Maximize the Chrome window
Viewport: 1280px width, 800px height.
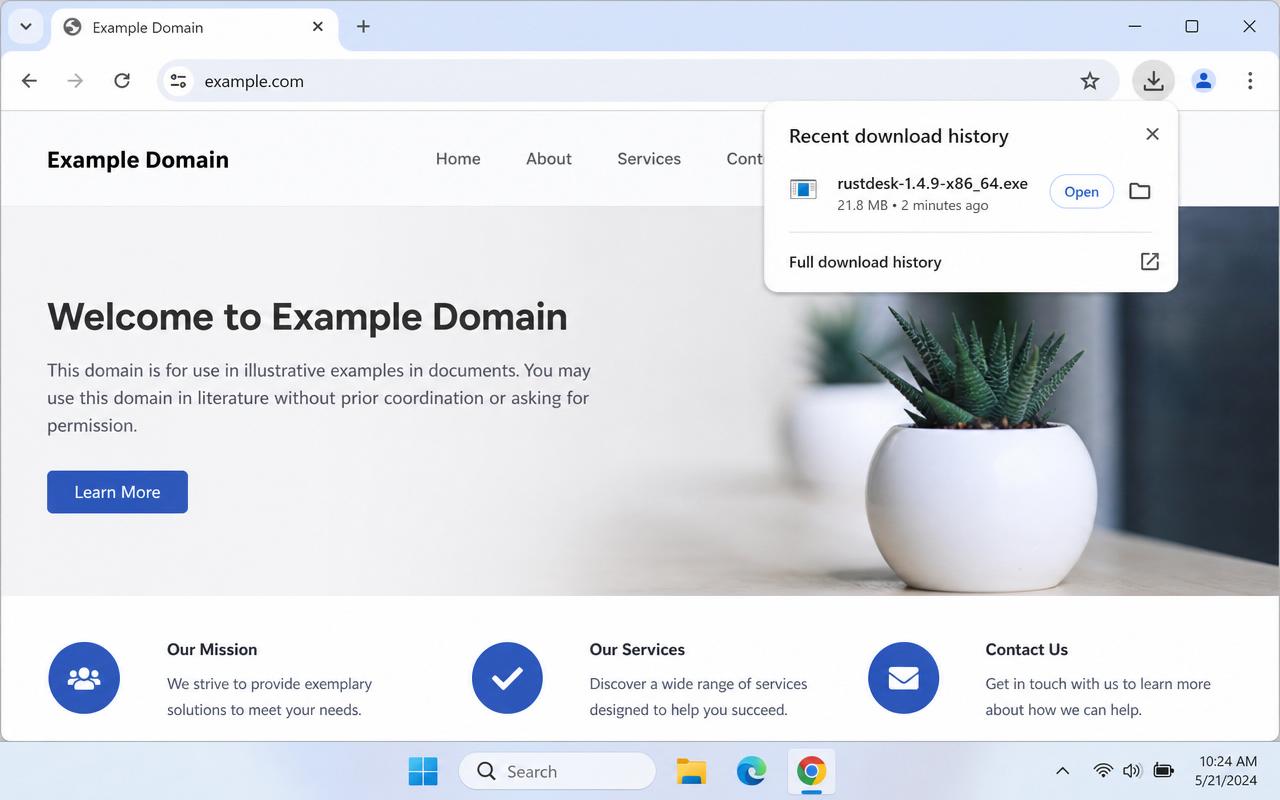pos(1192,27)
